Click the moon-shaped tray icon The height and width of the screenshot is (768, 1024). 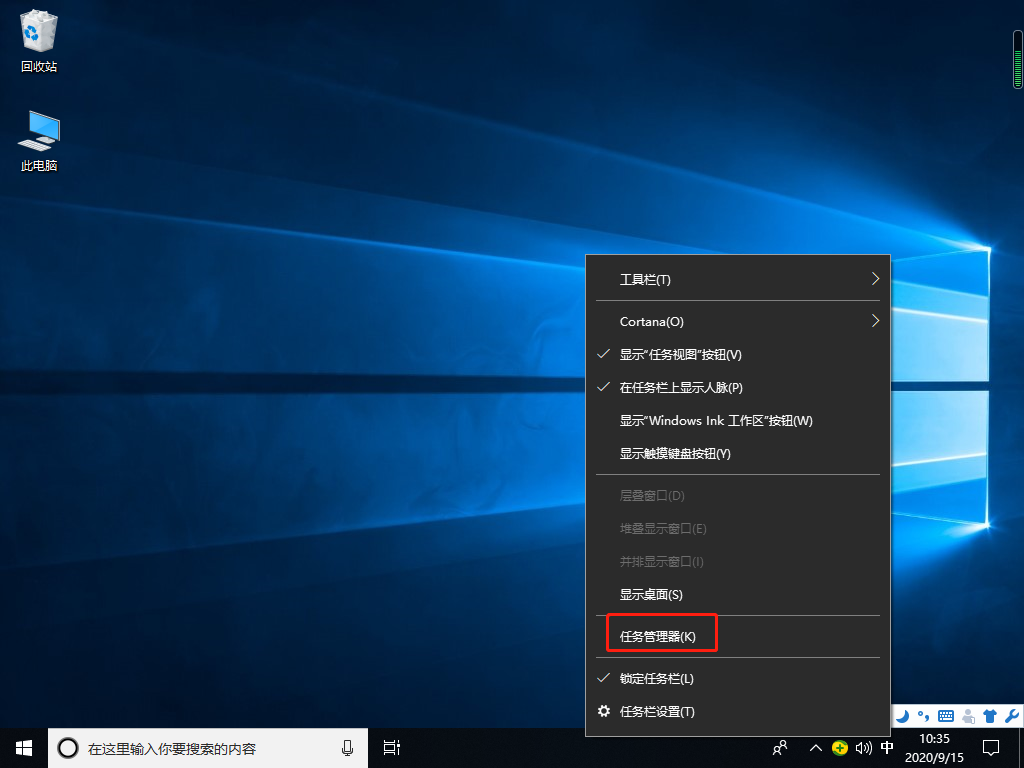[903, 716]
